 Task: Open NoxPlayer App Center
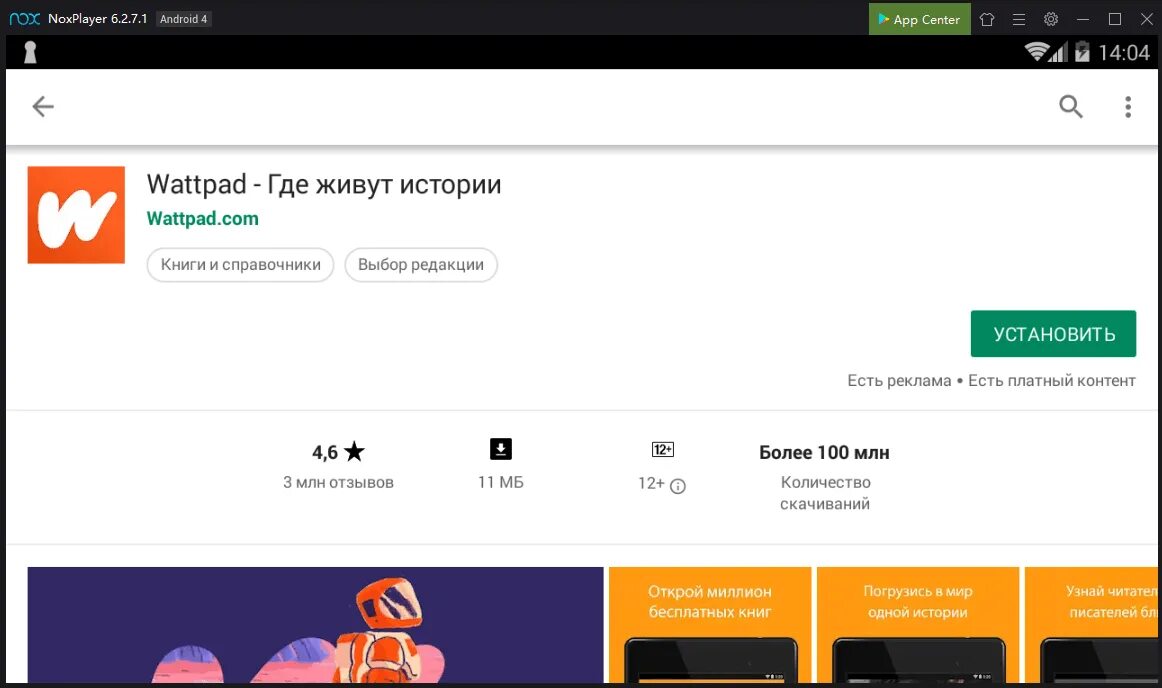tap(919, 19)
